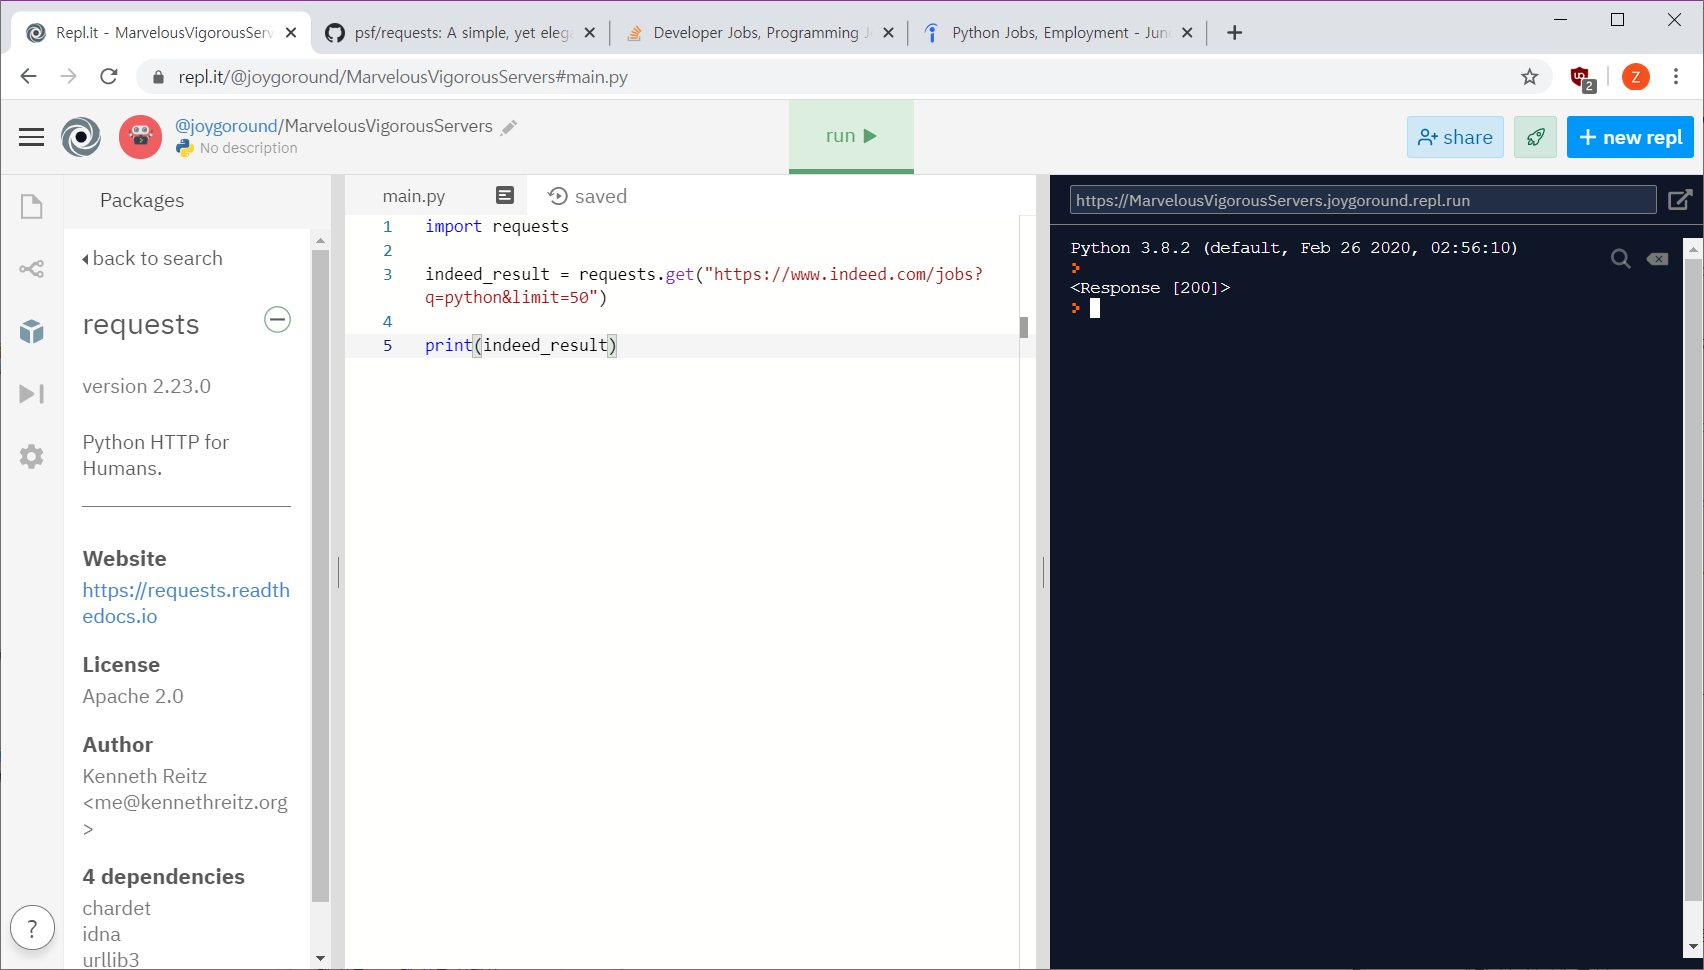The height and width of the screenshot is (970, 1704).
Task: Click the print(indeed_result) code line
Action: point(521,346)
